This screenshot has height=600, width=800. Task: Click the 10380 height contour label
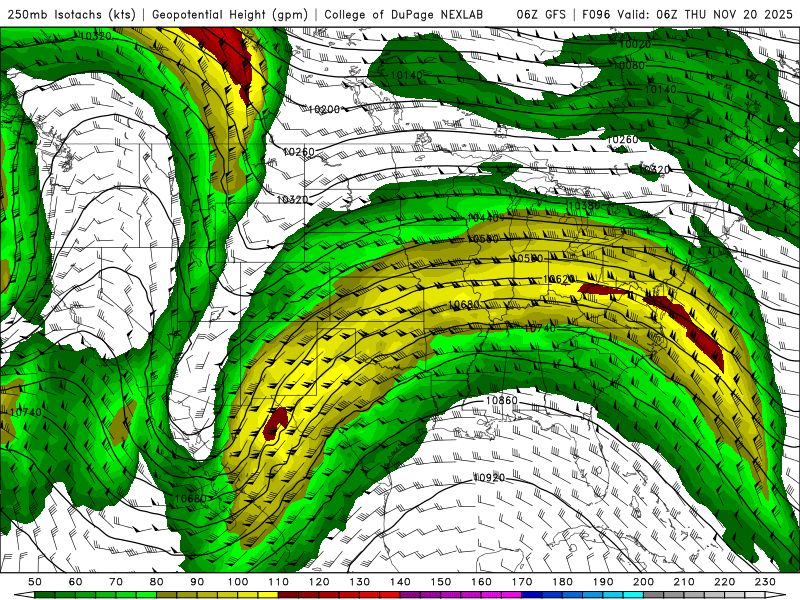[x=584, y=206]
